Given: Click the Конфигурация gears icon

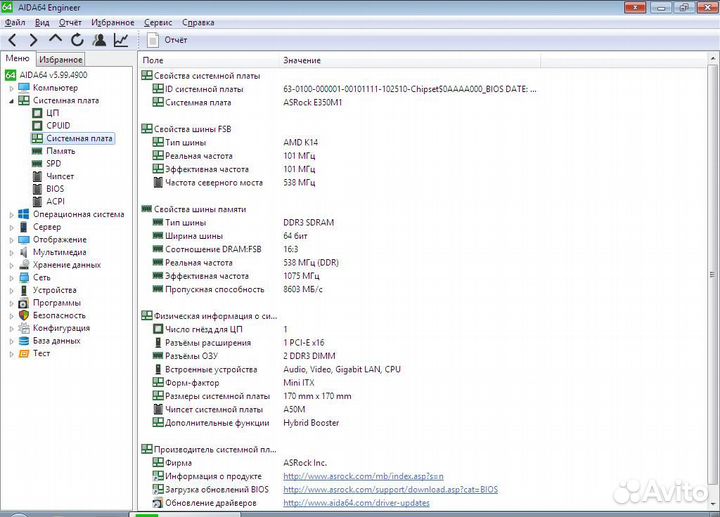Looking at the screenshot, I should coord(24,328).
